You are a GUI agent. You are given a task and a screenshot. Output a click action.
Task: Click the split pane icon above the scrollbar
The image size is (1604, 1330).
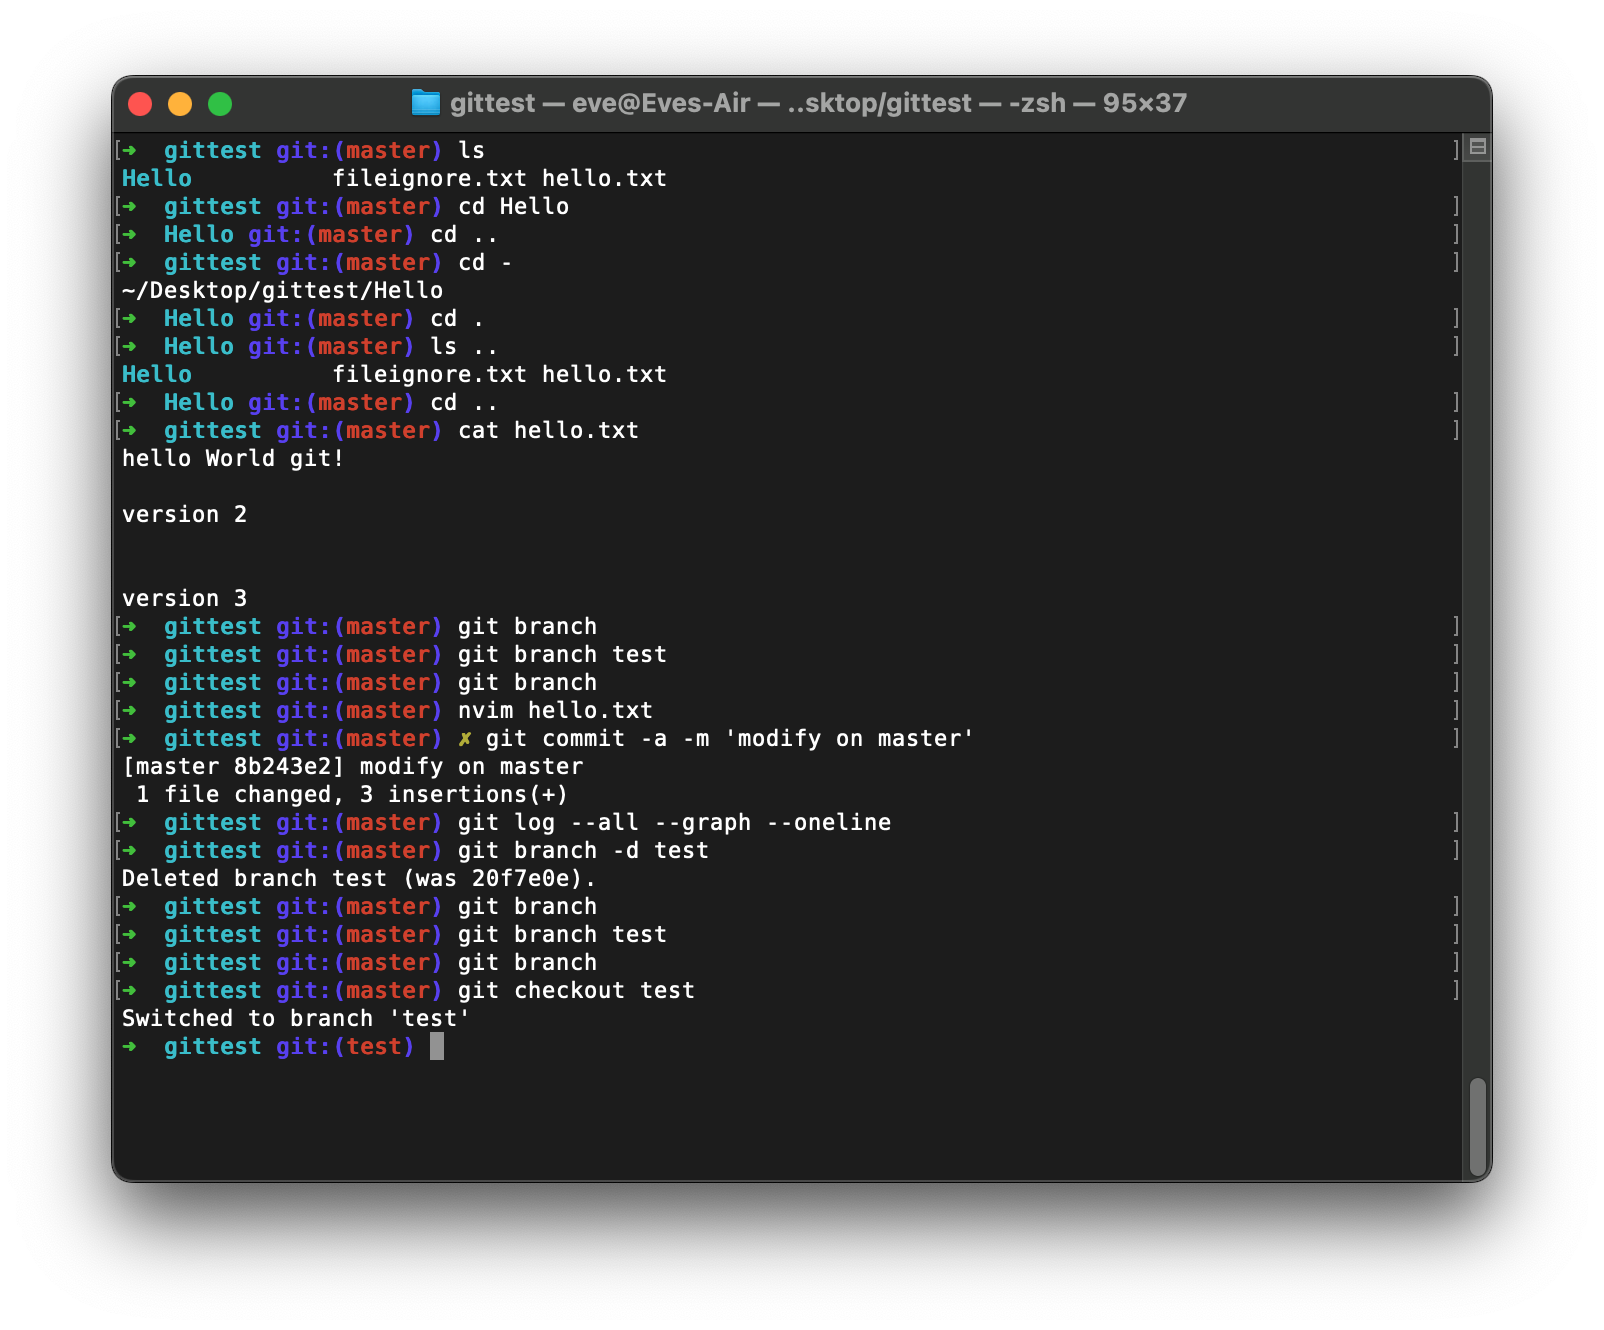1478,148
